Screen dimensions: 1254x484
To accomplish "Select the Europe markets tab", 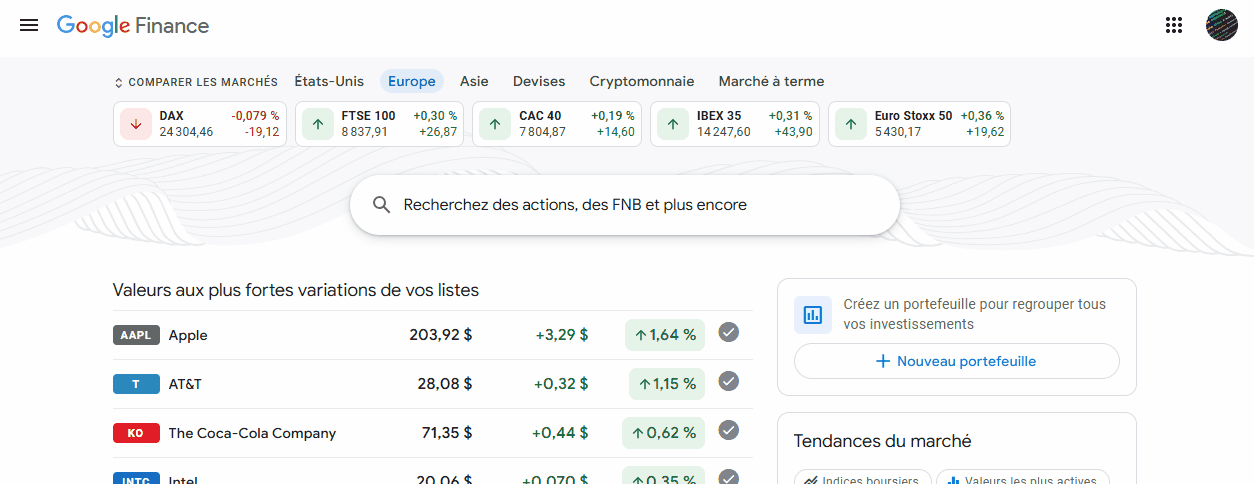I will (x=412, y=81).
